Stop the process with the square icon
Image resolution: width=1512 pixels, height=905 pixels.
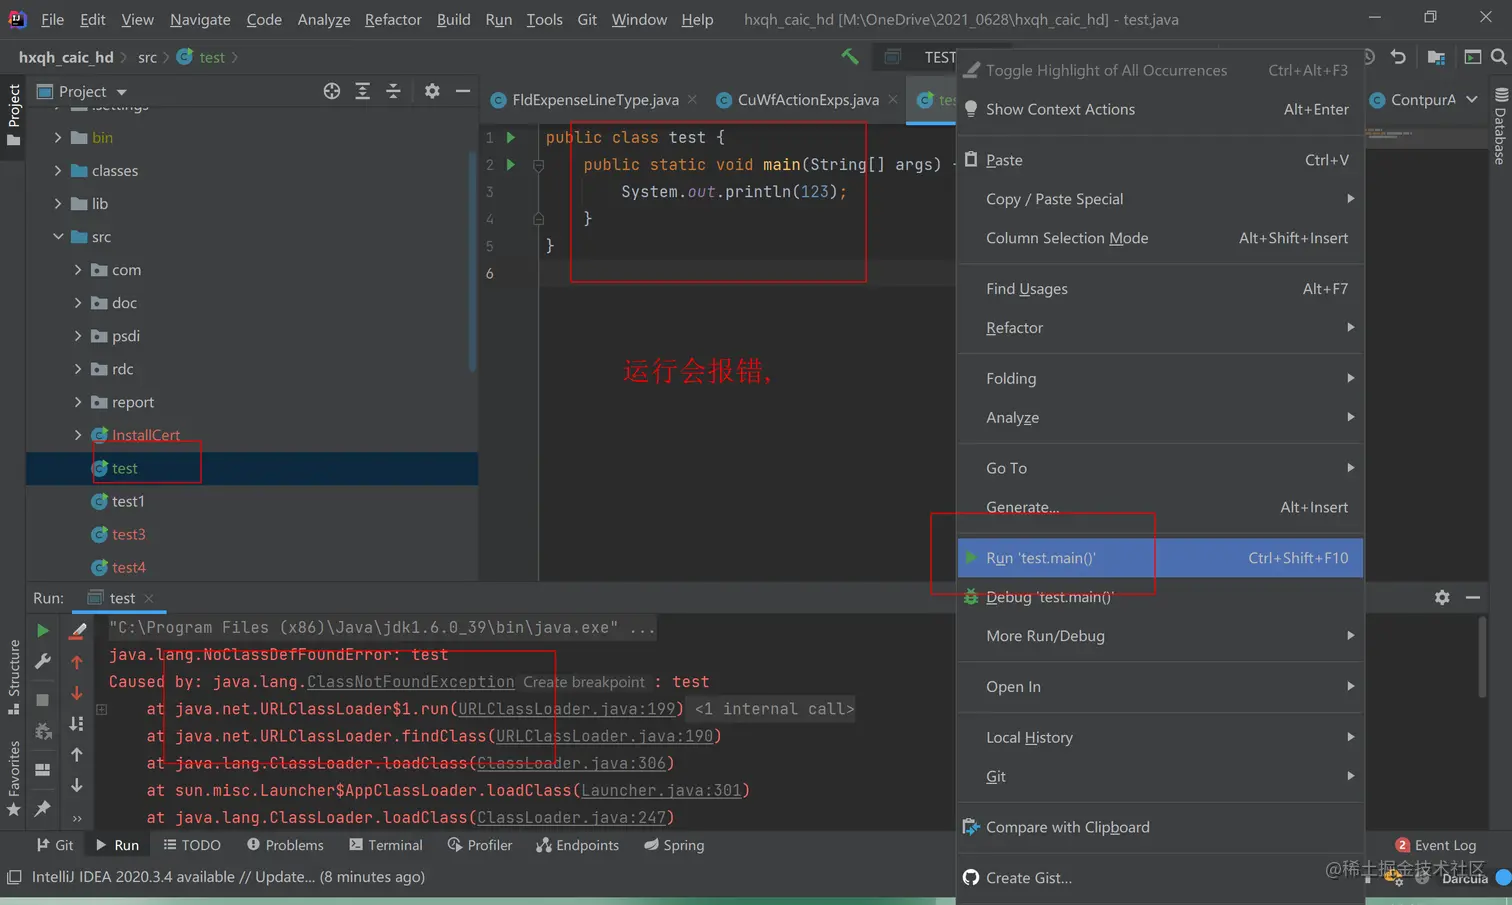coord(42,700)
